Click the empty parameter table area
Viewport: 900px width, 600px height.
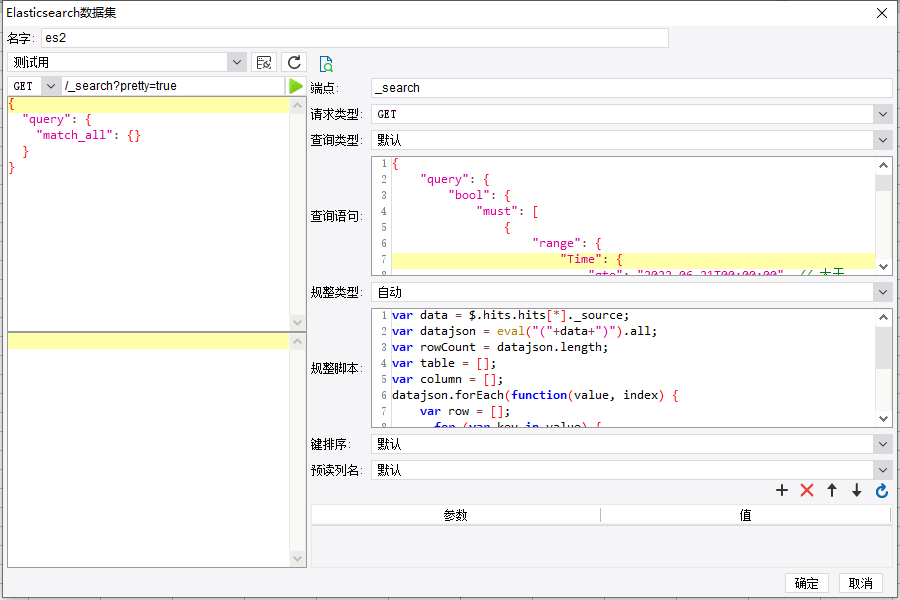(602, 546)
